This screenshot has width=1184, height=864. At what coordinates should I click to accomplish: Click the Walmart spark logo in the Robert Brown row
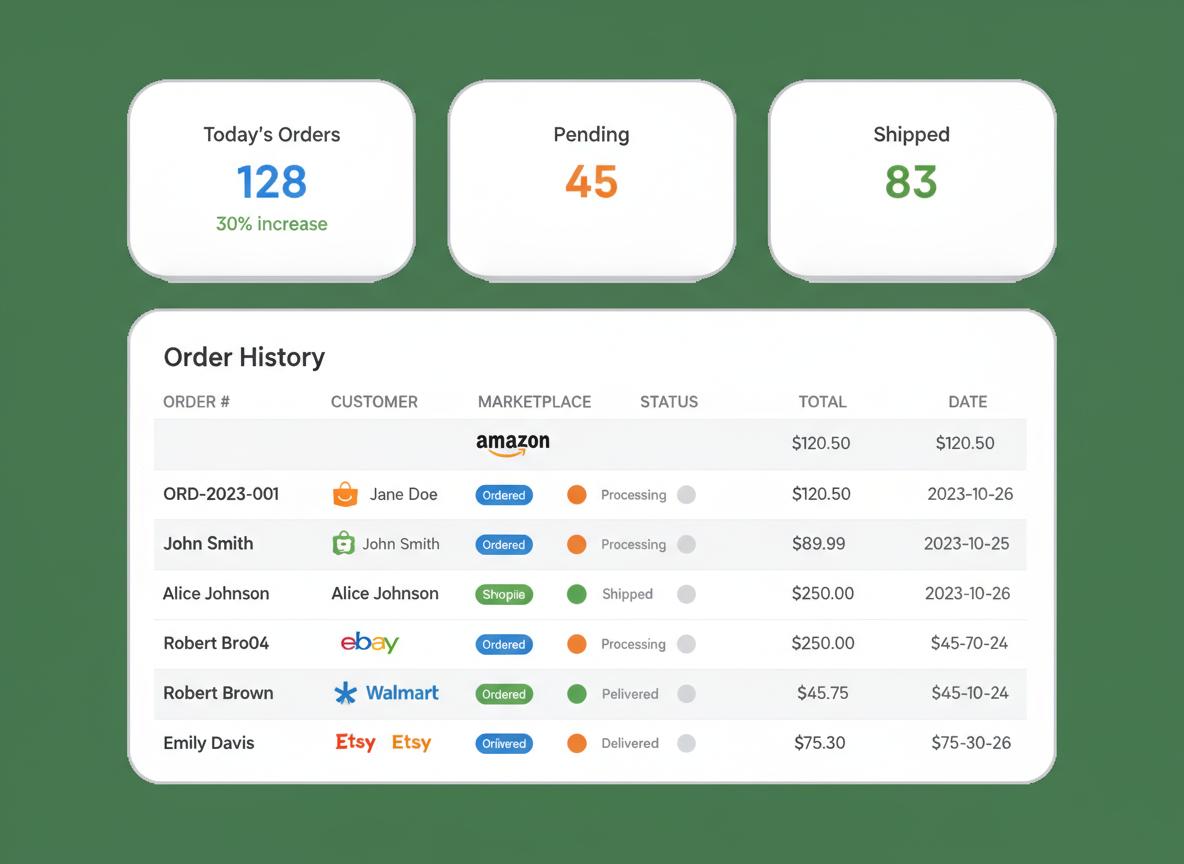[x=345, y=693]
